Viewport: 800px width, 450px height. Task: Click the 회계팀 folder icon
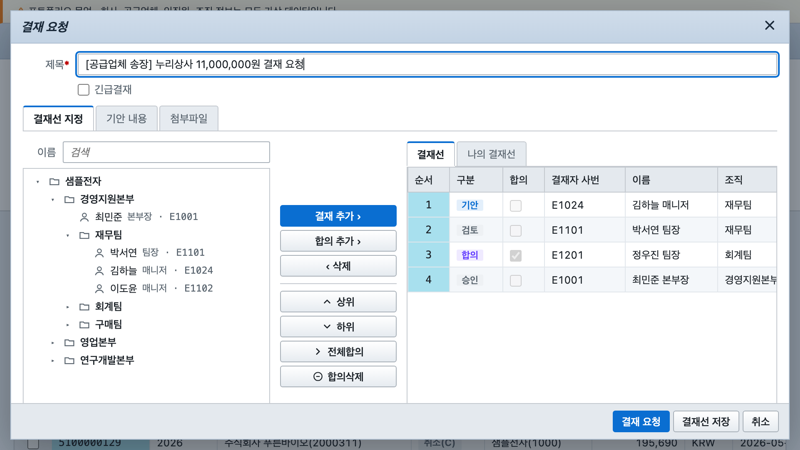click(x=84, y=307)
